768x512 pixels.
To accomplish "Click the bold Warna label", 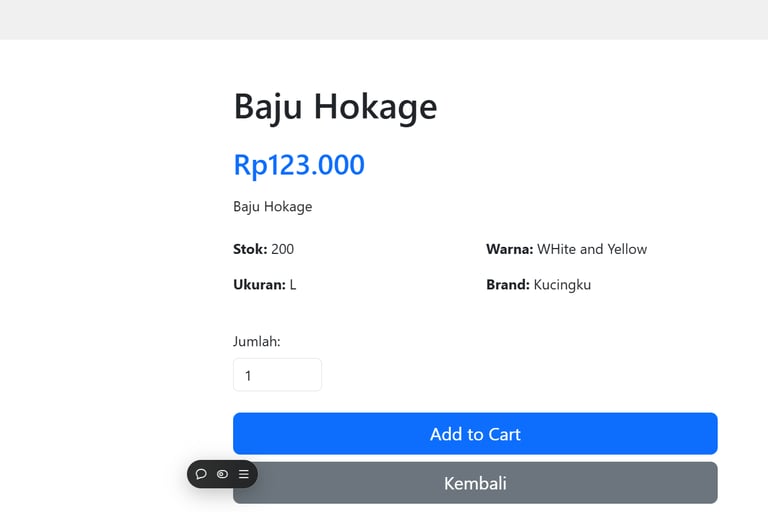I will (x=509, y=249).
